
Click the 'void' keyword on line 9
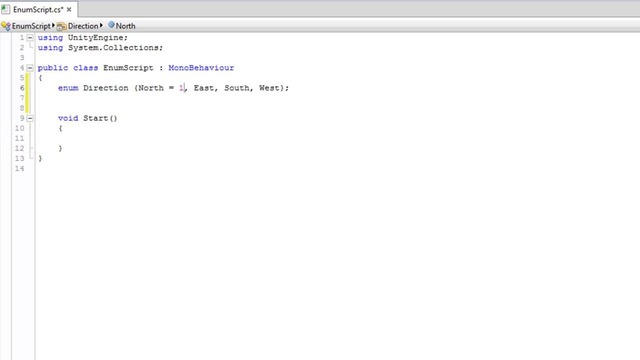coord(68,118)
